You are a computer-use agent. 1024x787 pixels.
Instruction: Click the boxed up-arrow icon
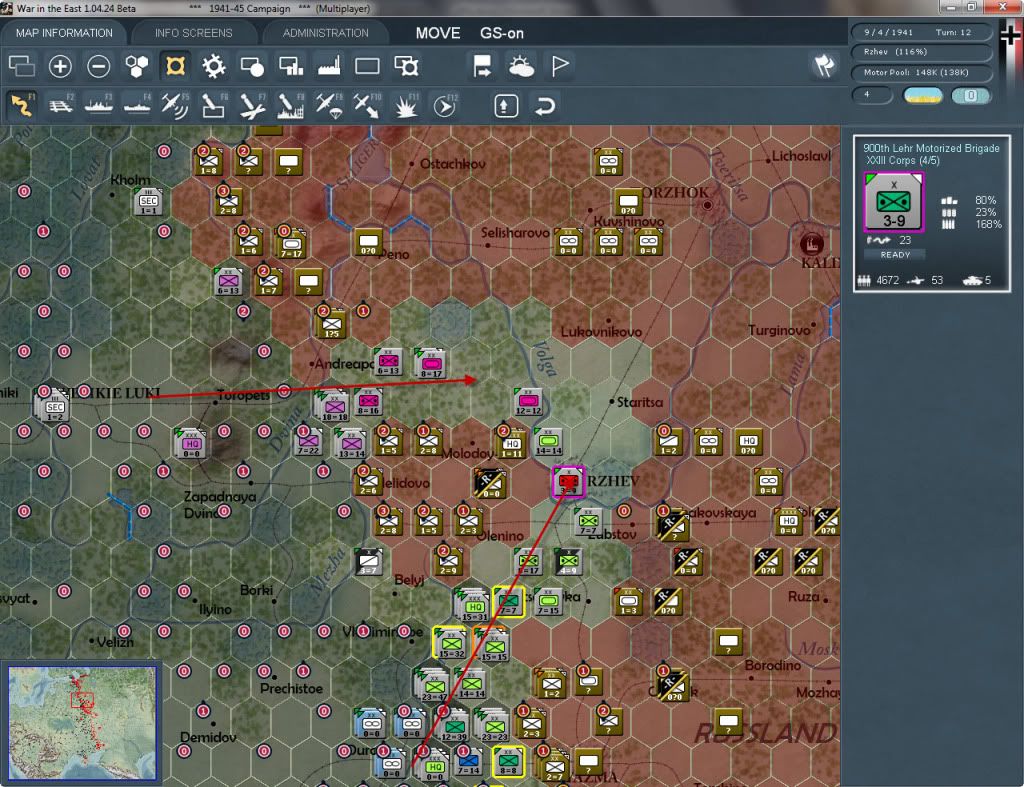pyautogui.click(x=506, y=106)
